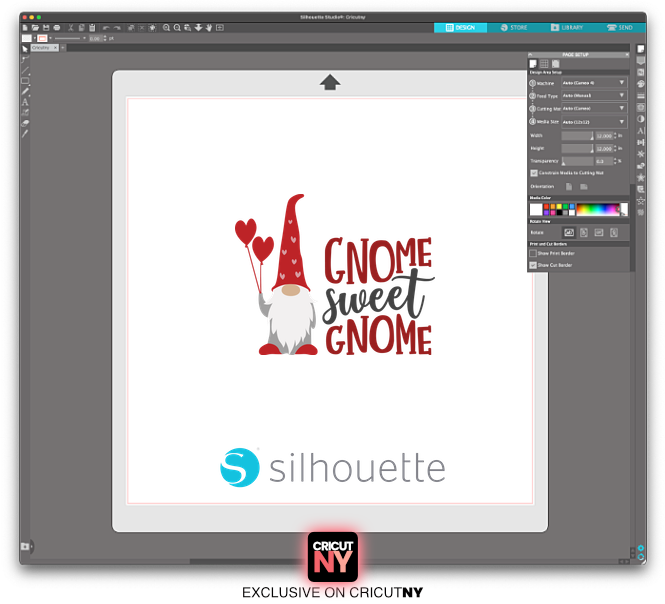
Task: Choose the Text tool
Action: click(25, 102)
